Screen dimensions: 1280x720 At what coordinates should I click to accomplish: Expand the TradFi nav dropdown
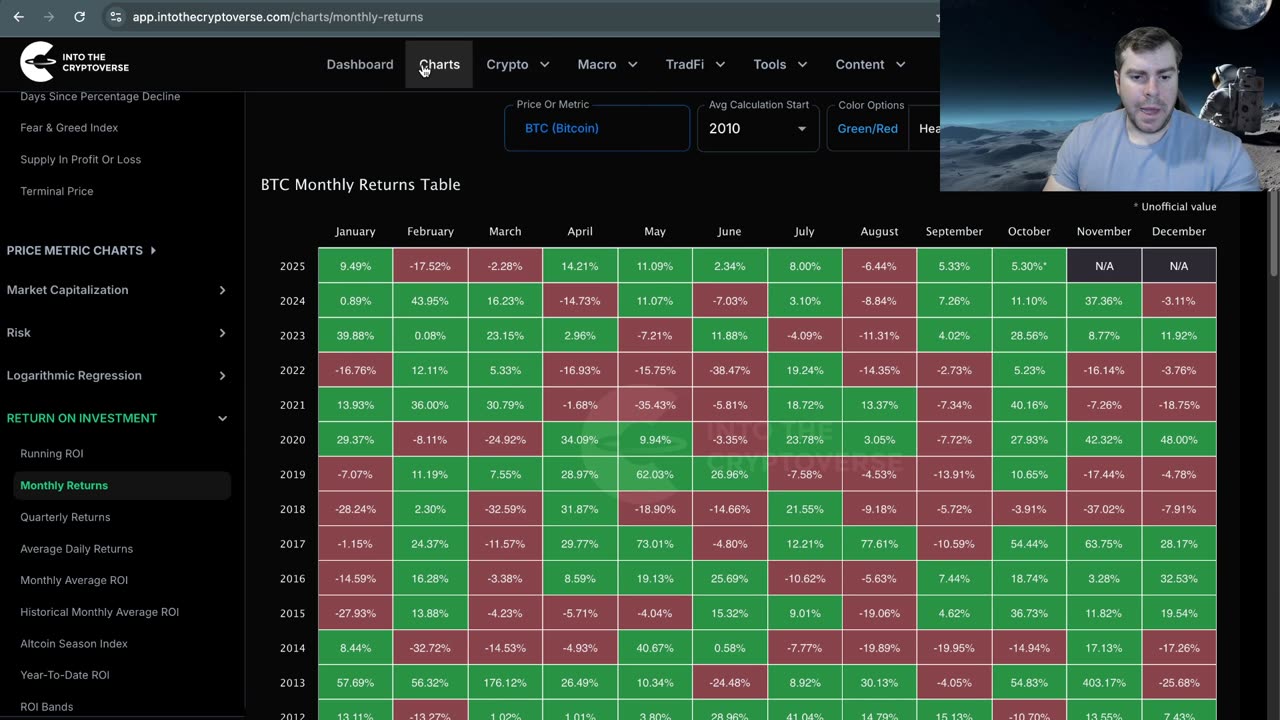click(695, 64)
